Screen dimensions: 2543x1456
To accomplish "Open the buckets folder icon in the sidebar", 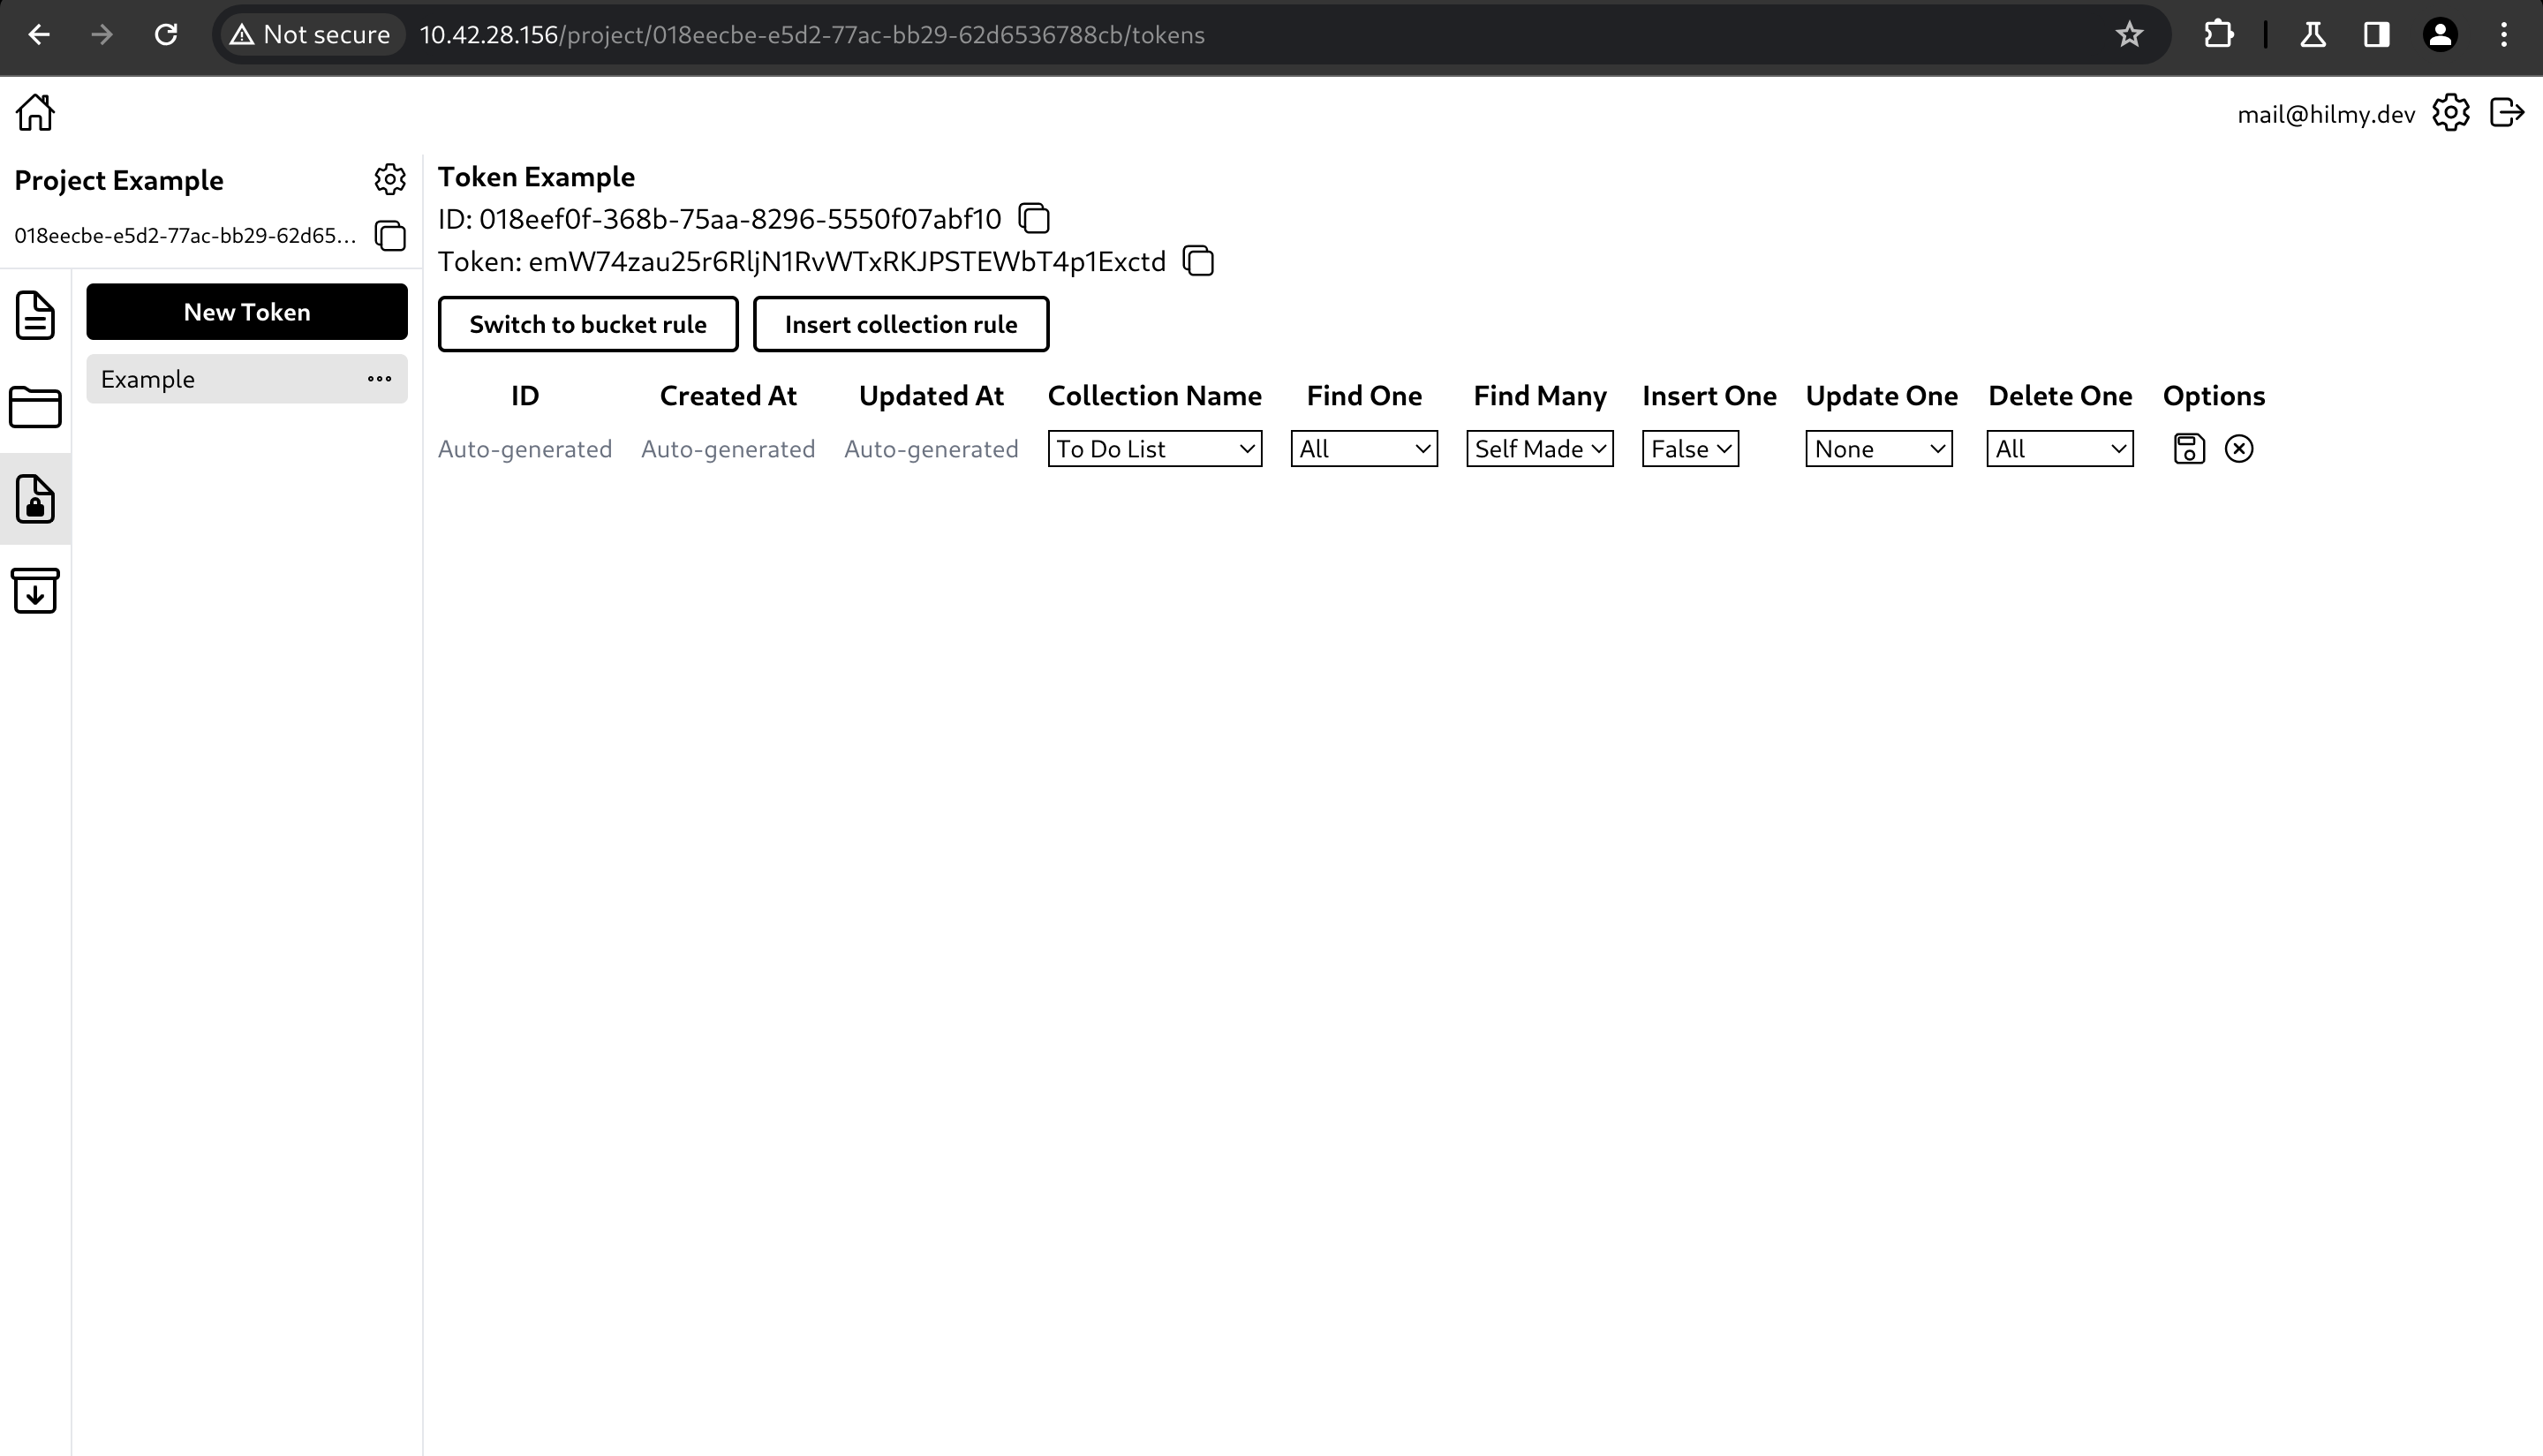I will click(x=35, y=407).
